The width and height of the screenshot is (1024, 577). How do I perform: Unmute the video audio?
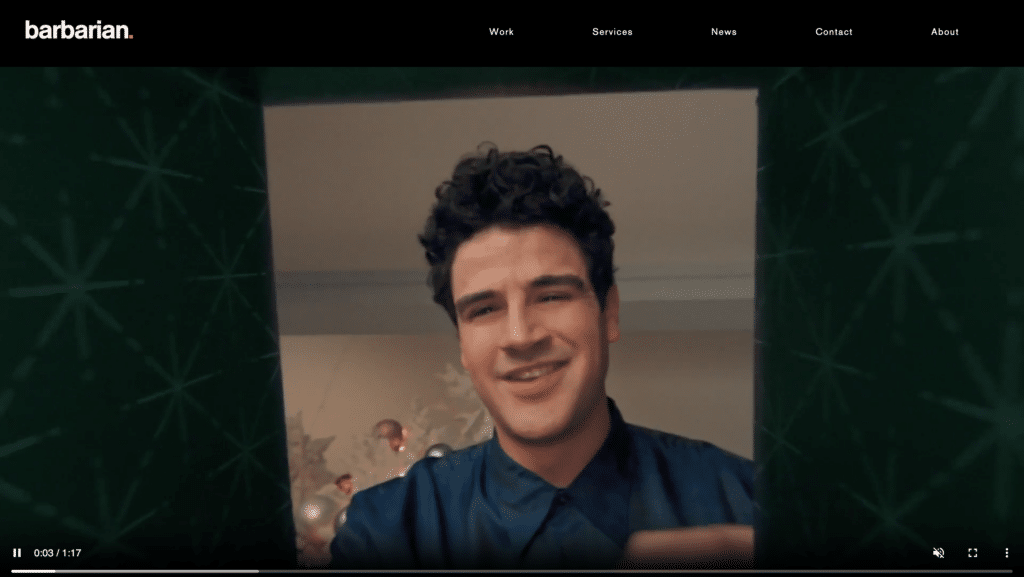coord(938,553)
